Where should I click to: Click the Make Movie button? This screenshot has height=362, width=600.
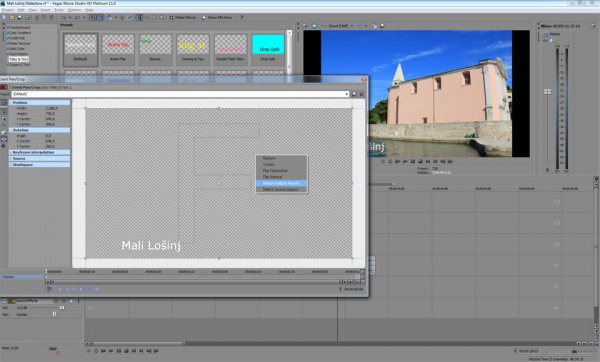pos(182,18)
